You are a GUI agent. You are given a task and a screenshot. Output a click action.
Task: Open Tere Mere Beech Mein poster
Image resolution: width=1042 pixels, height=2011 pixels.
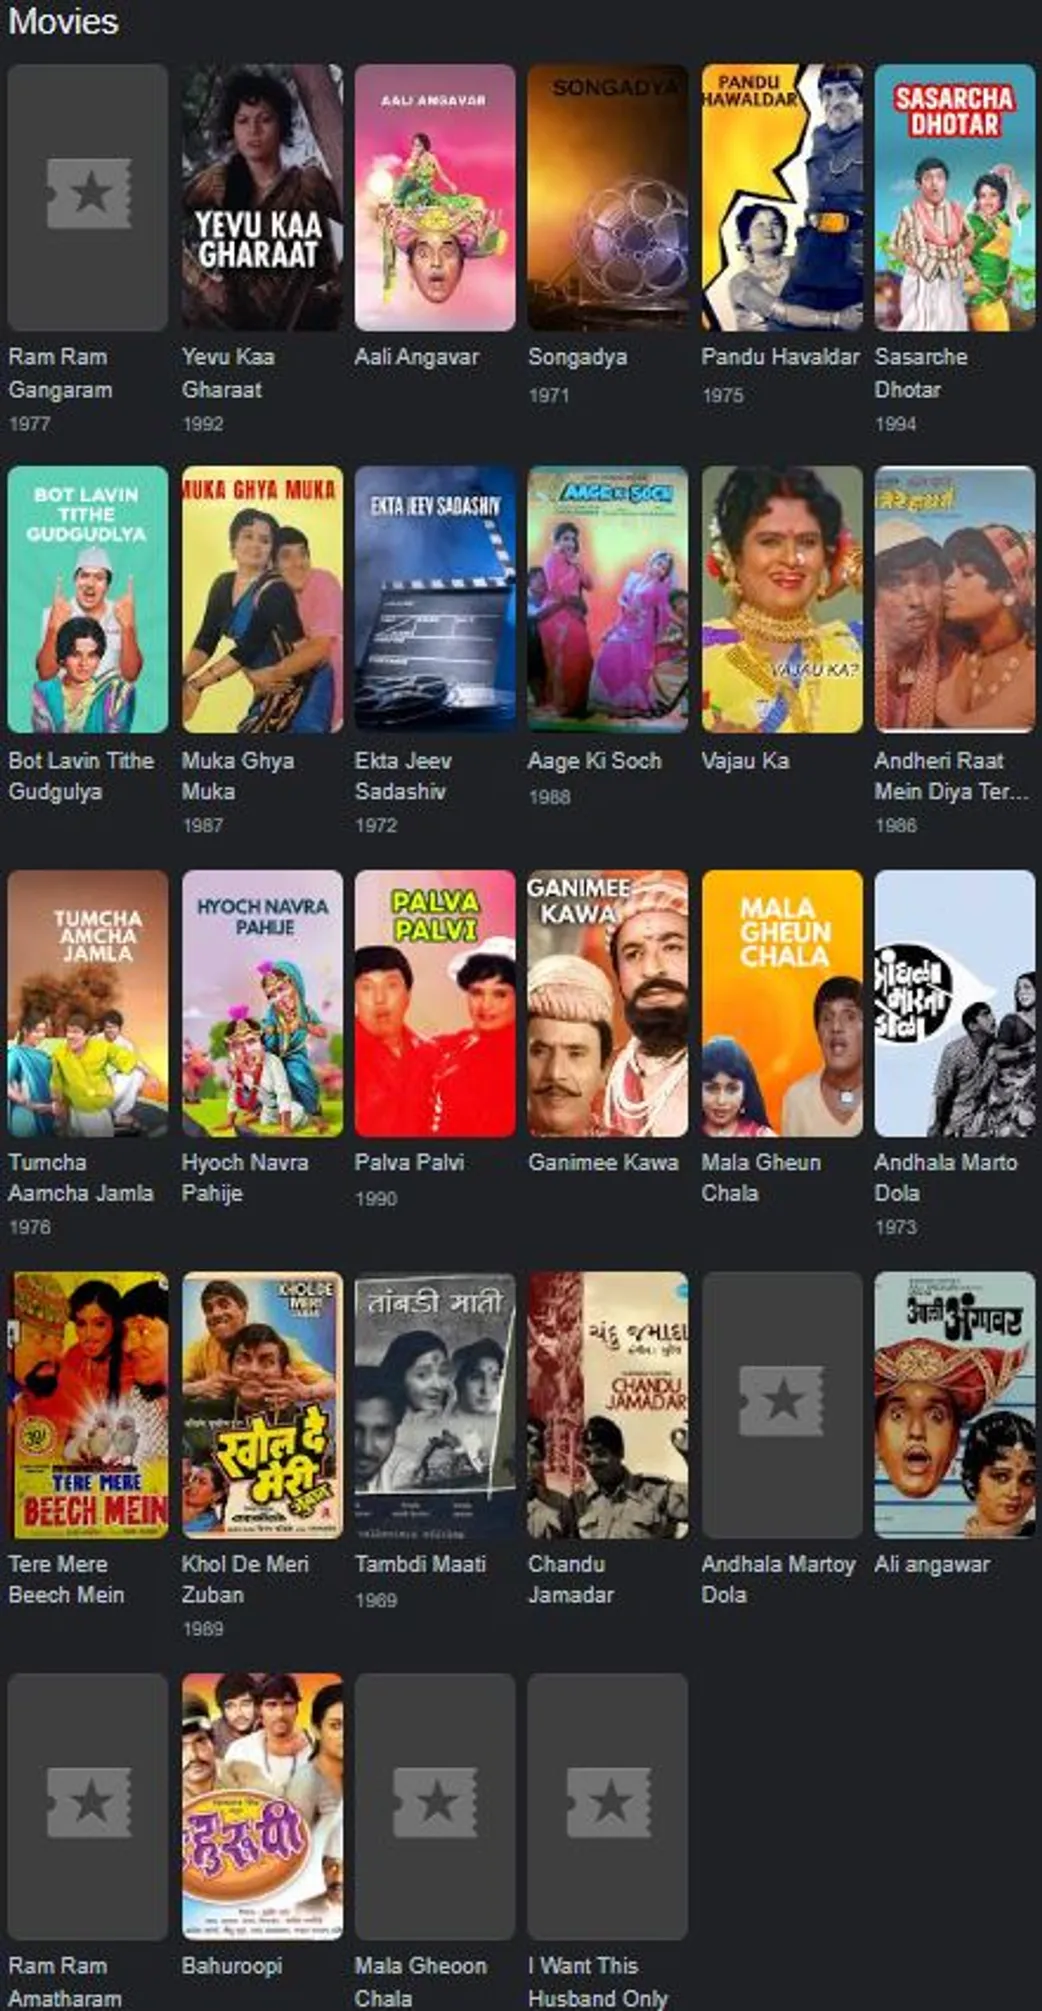(88, 1405)
